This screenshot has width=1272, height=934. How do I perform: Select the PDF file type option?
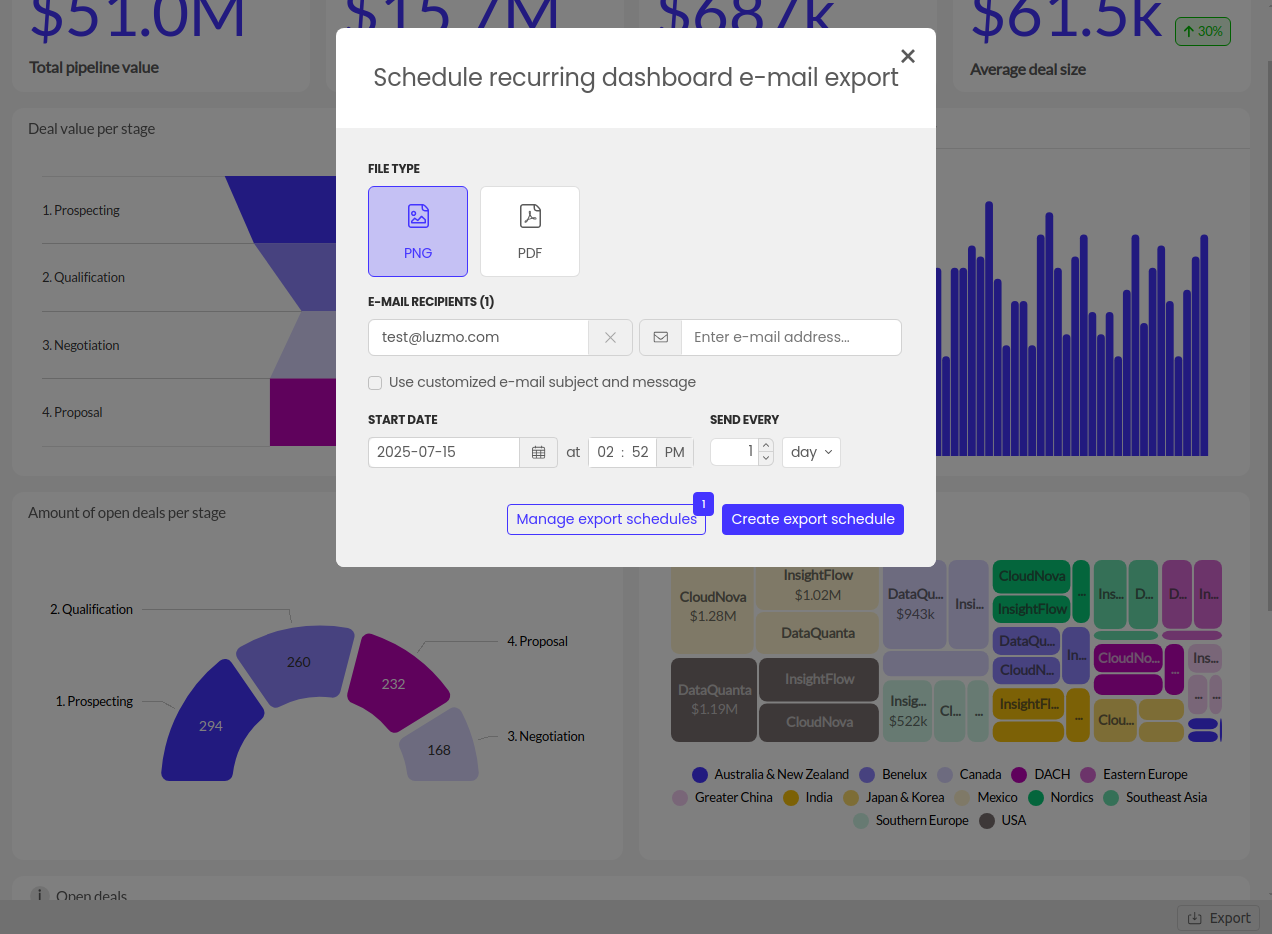(530, 231)
